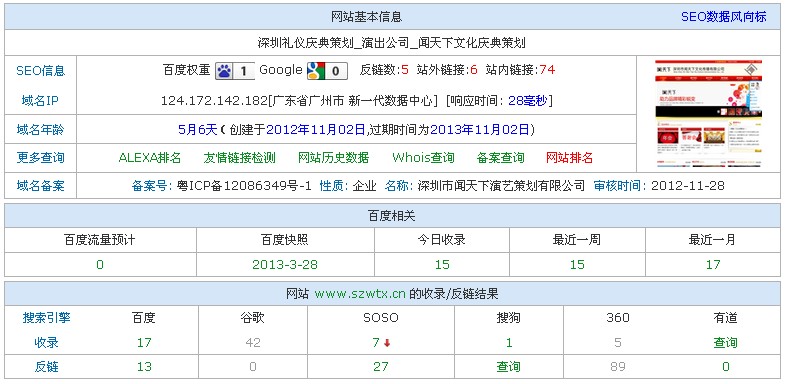Click the Google PageRank icon
Viewport: 788px width, 384px height.
click(327, 71)
